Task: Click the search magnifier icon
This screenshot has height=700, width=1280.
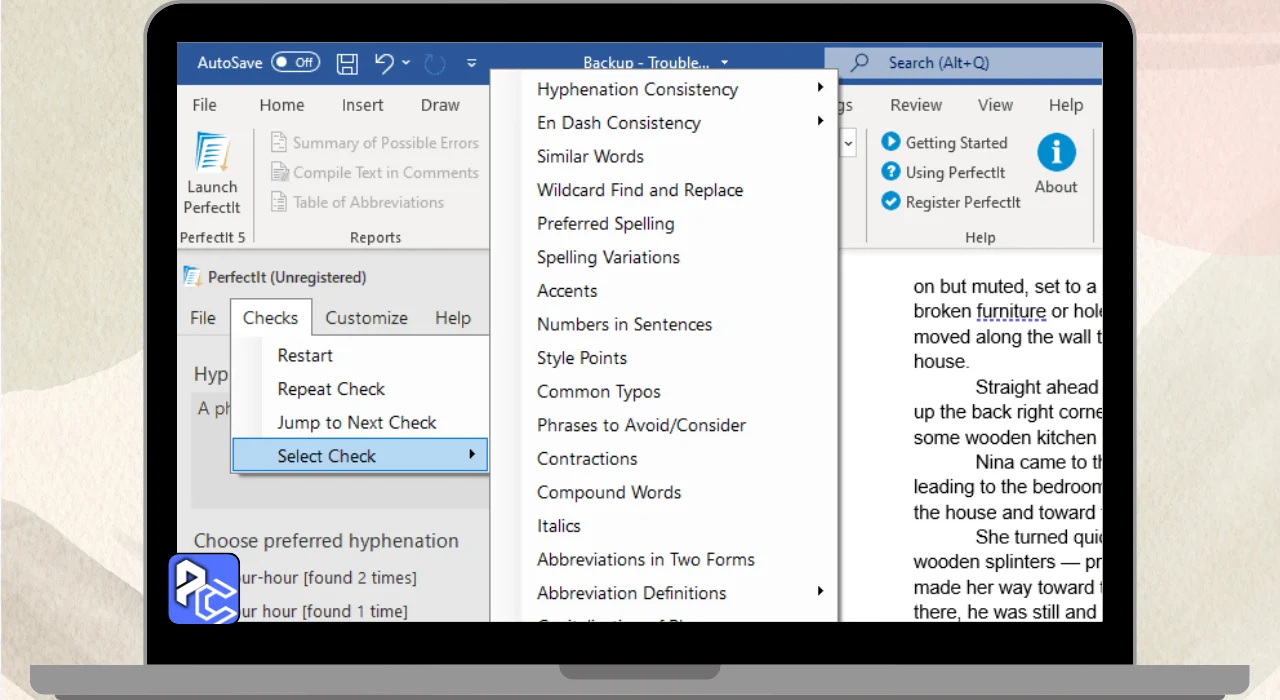Action: point(859,63)
